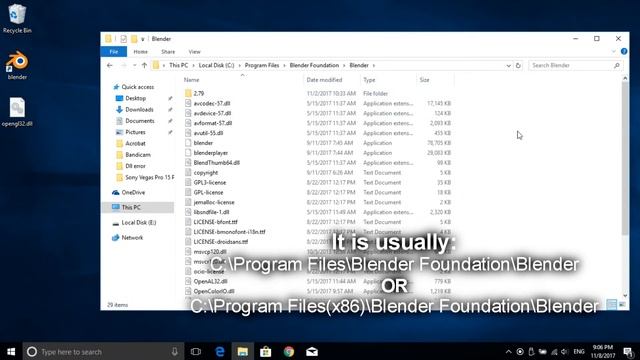Sort by the Name column header
Screen dimensions: 640x360
pos(242,80)
